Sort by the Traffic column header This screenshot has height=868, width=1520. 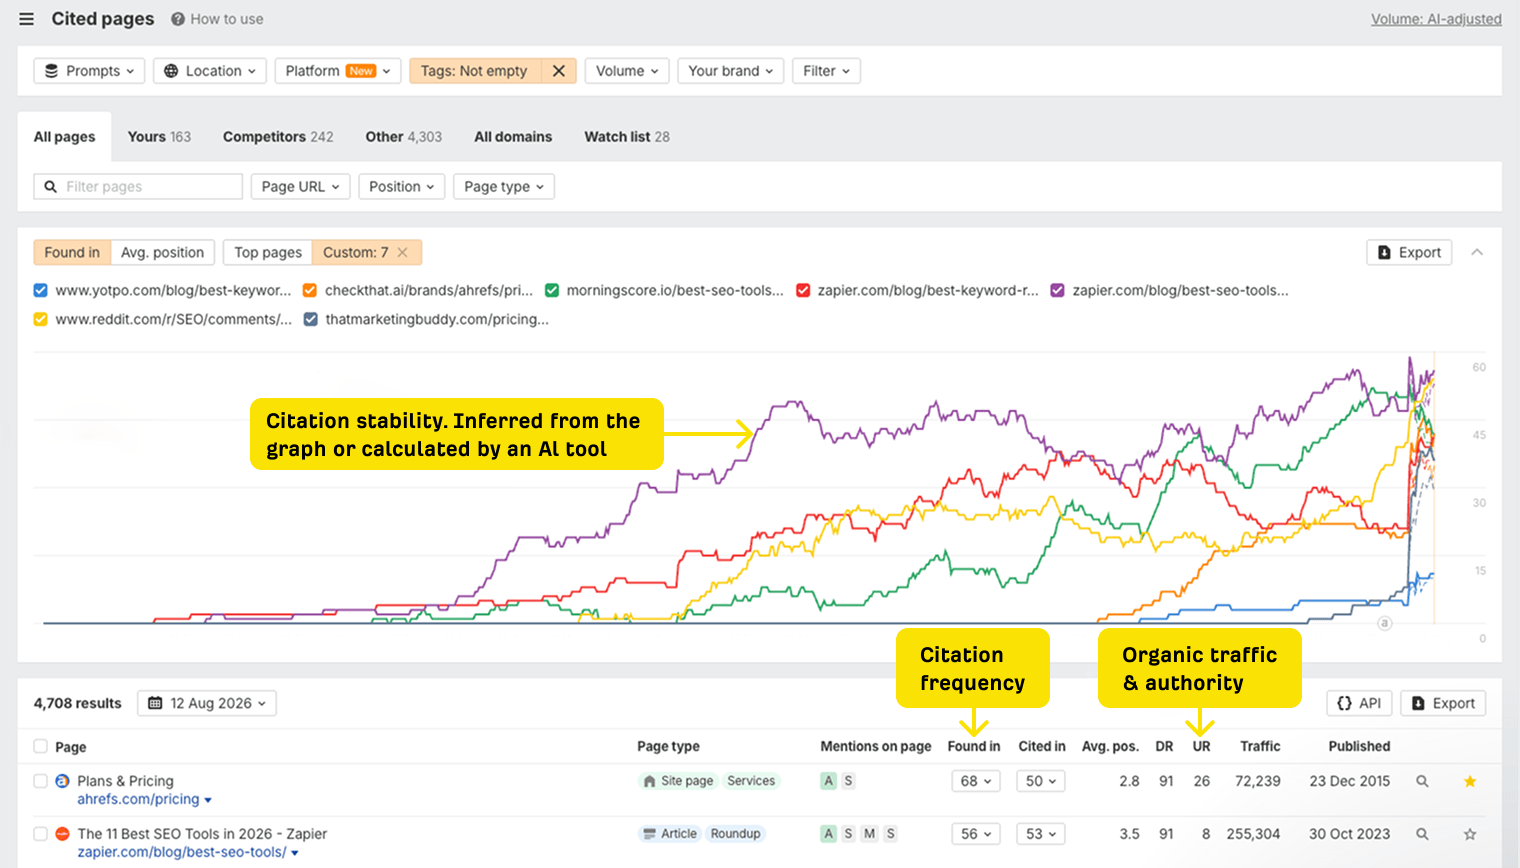click(1260, 746)
